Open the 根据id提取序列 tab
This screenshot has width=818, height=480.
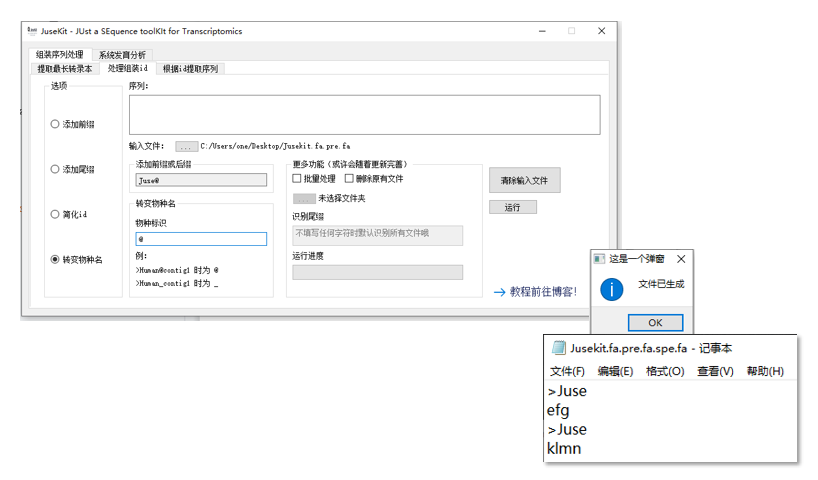click(190, 69)
